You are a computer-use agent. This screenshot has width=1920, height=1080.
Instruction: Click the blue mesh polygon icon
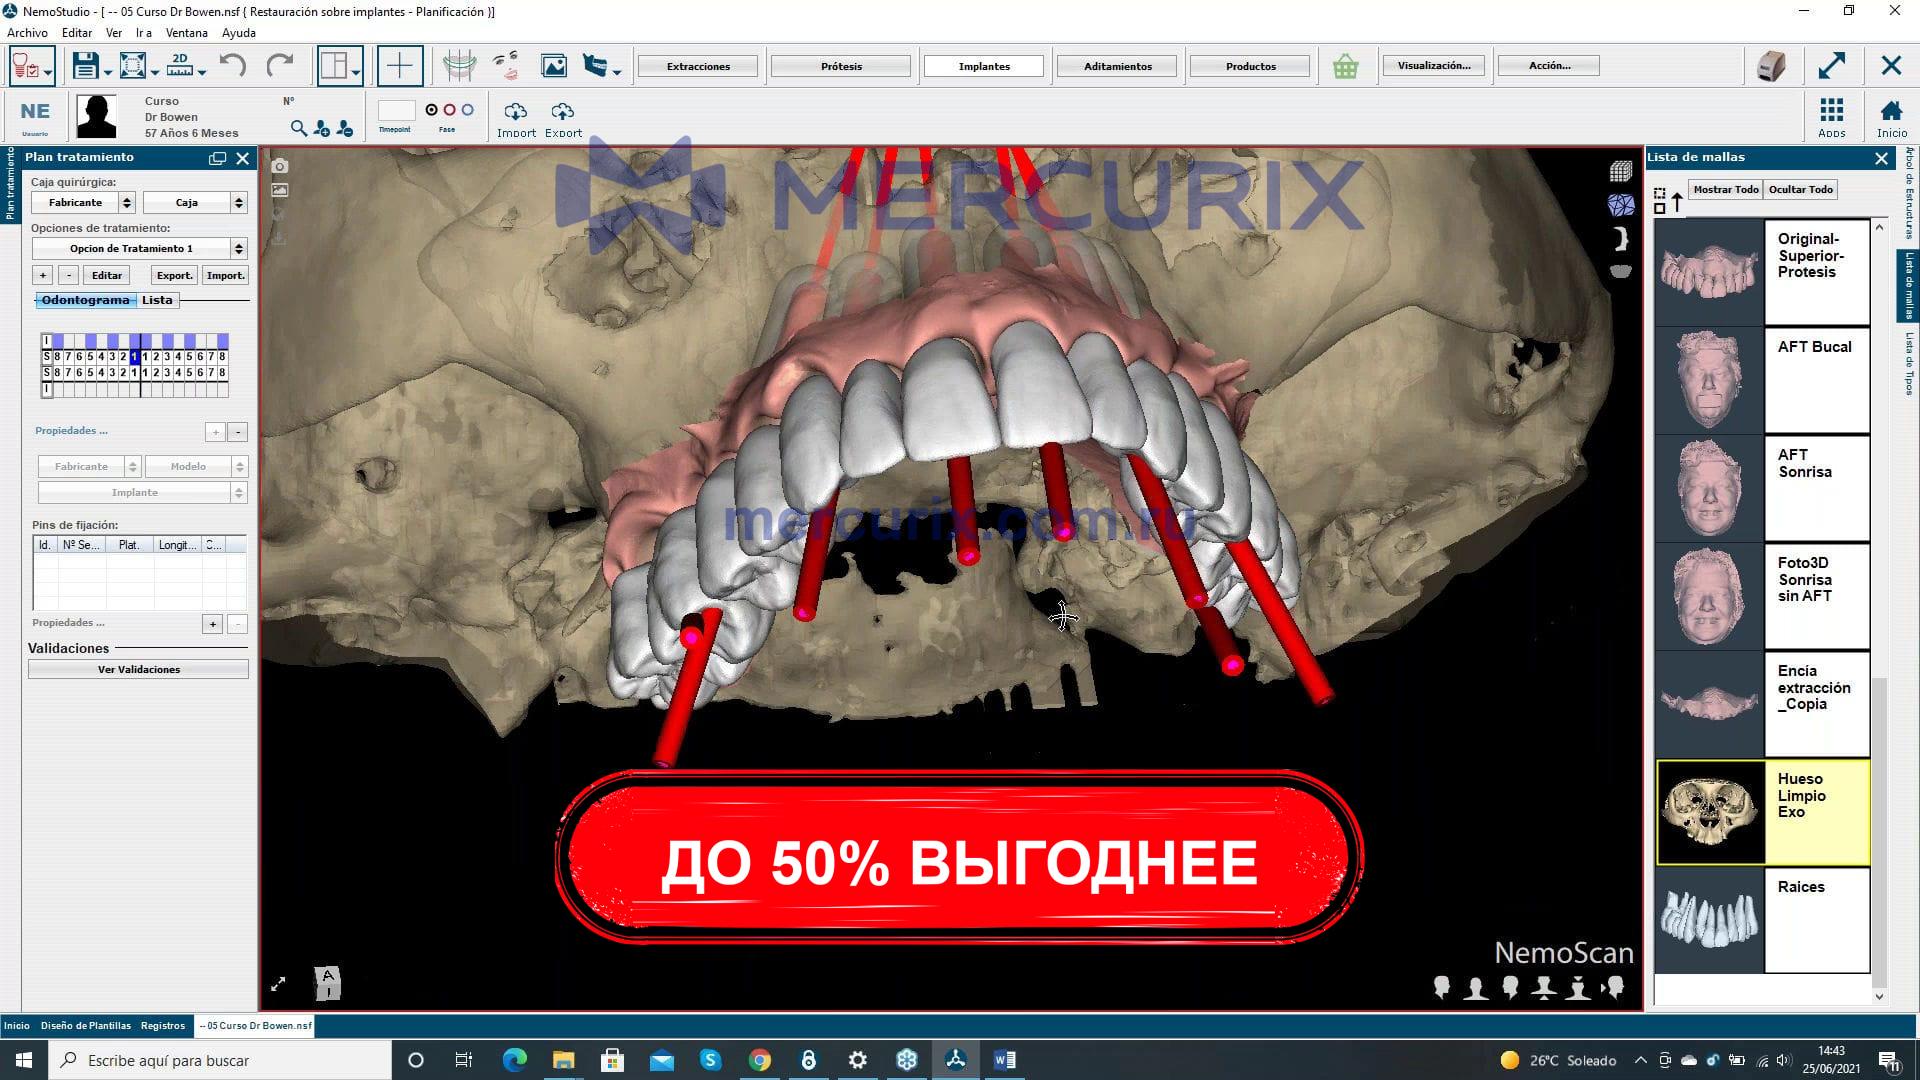click(1621, 206)
